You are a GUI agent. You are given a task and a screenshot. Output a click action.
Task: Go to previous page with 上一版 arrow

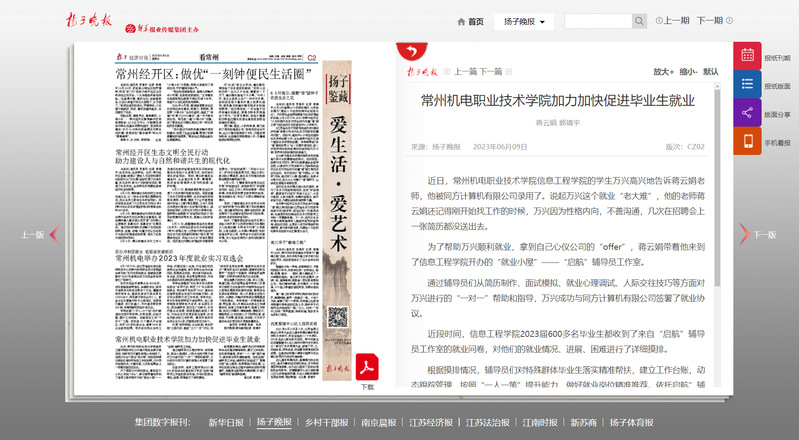pyautogui.click(x=54, y=235)
